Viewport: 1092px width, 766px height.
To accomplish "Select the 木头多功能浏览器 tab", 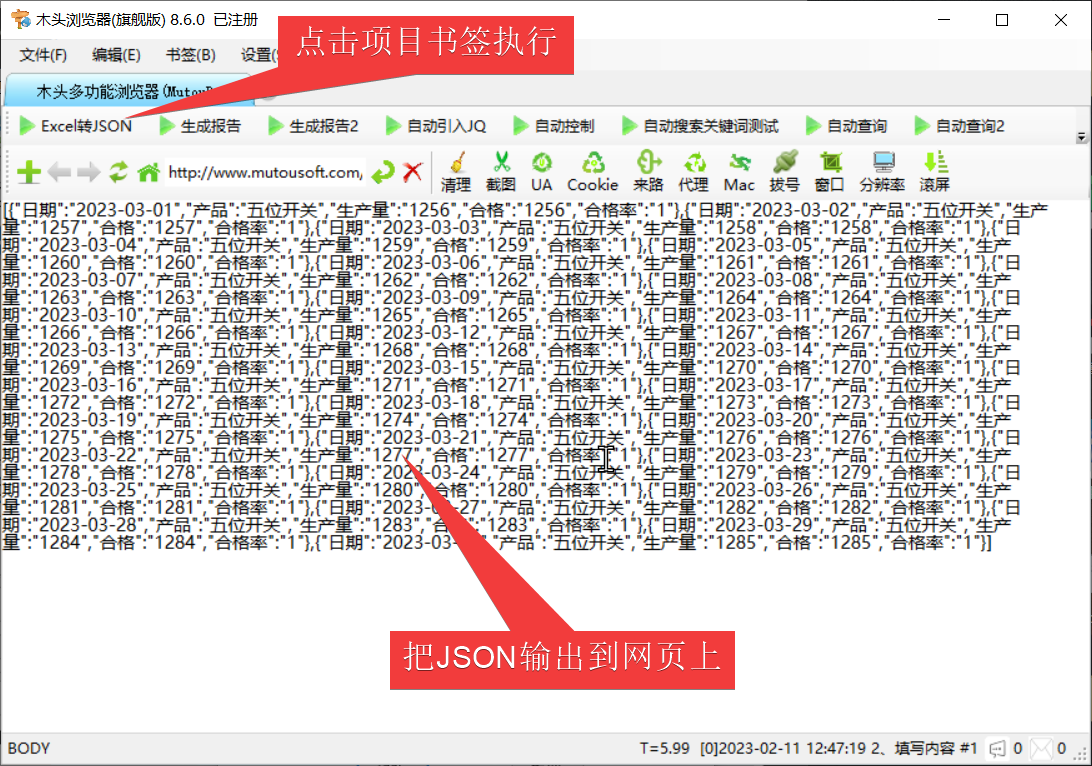I will 129,91.
